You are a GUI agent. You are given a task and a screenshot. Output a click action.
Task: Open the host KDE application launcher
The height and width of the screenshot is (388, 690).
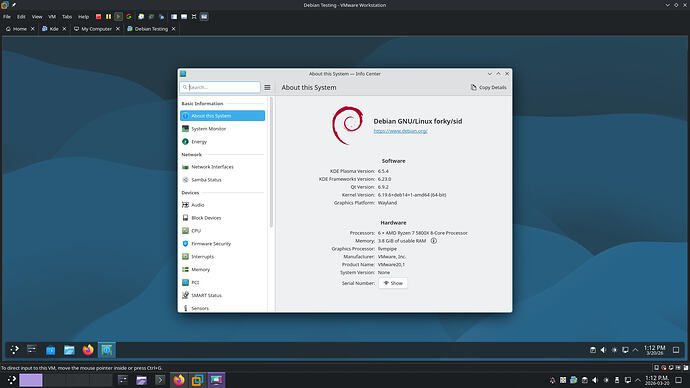click(12, 380)
